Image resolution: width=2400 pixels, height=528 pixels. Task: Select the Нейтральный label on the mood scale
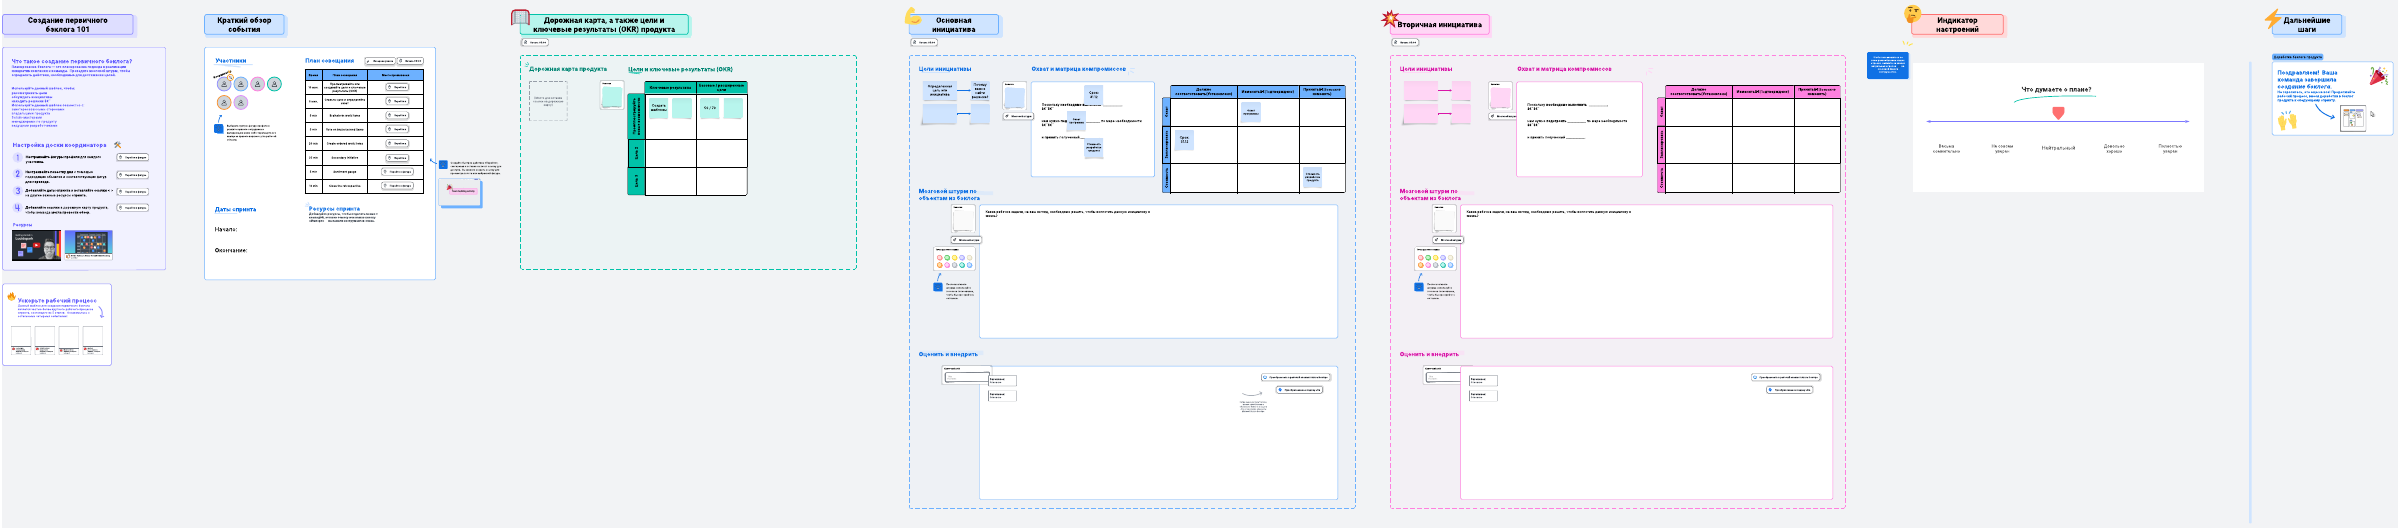pos(2058,148)
